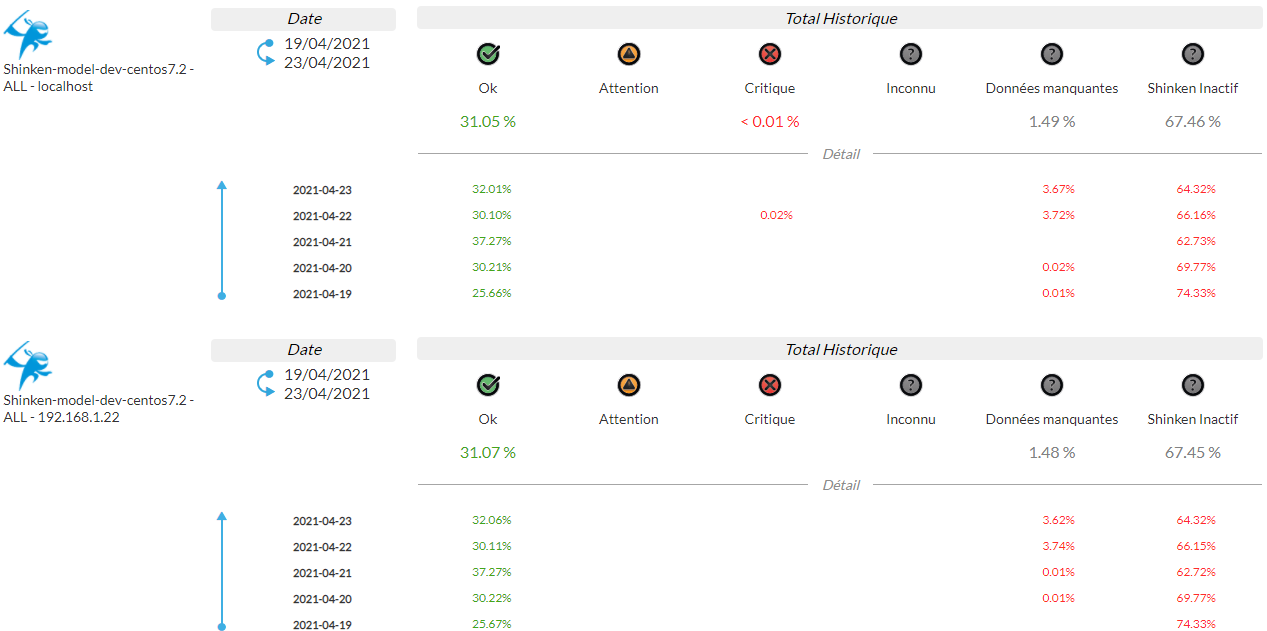The width and height of the screenshot is (1267, 631).
Task: Click the date range arrow icon for localhost
Action: coord(266,53)
